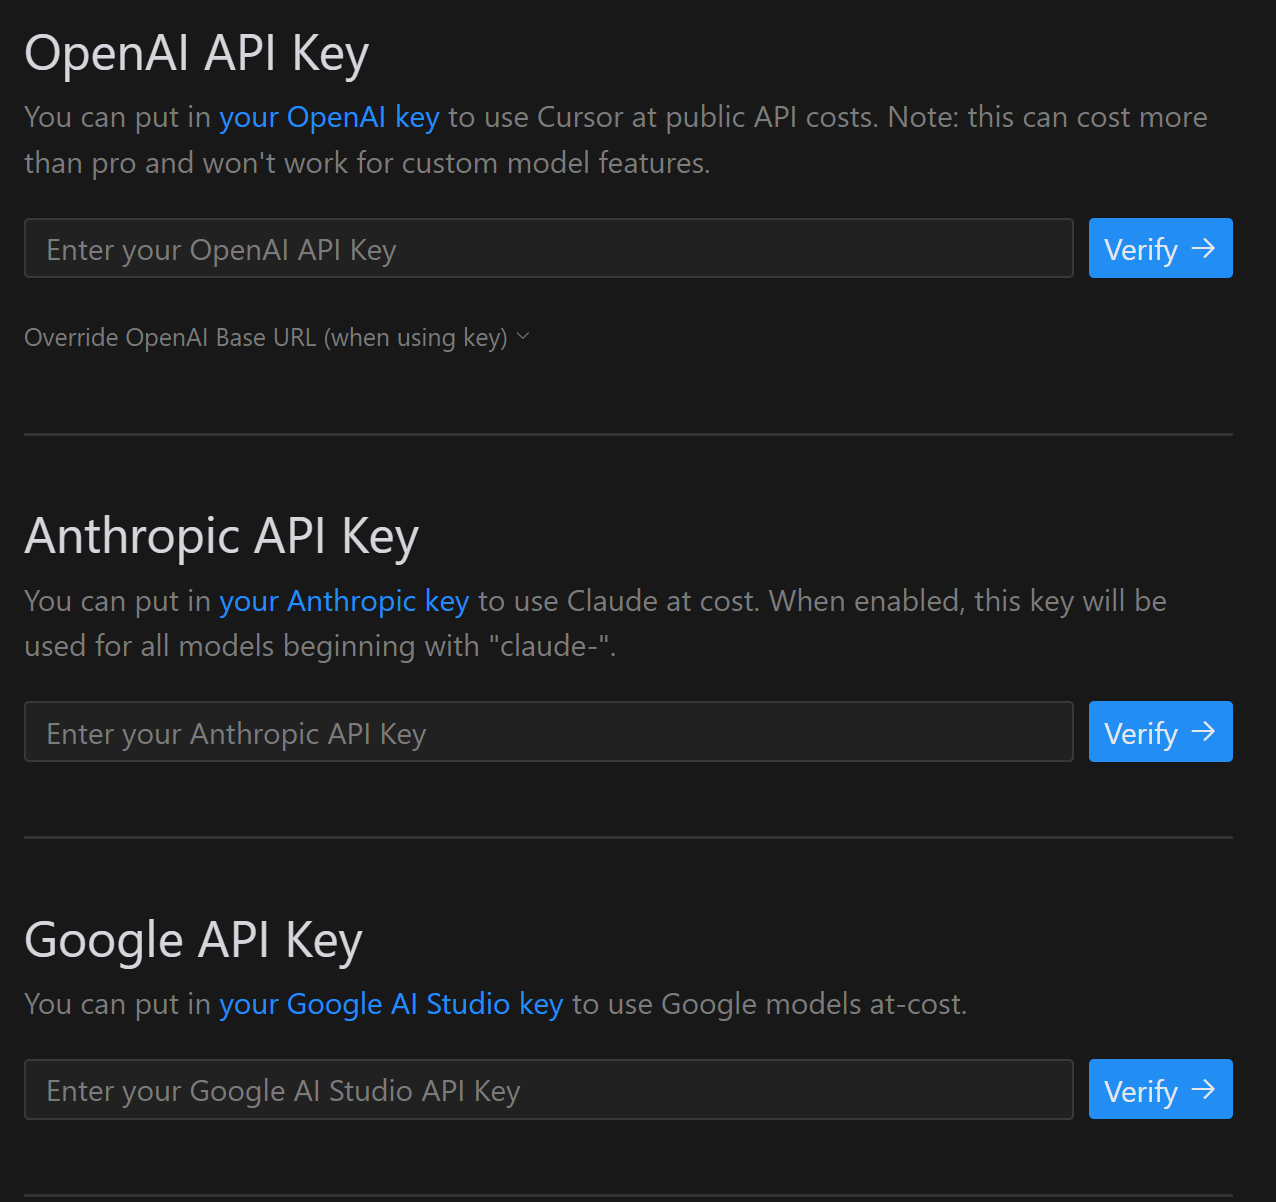Select the Google AI Studio API Key field
The image size is (1276, 1202).
[548, 1090]
